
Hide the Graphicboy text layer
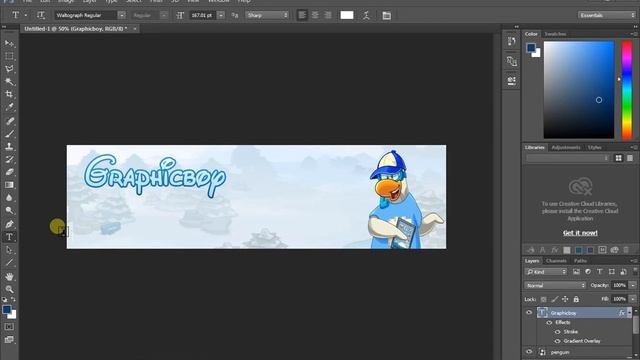point(529,313)
